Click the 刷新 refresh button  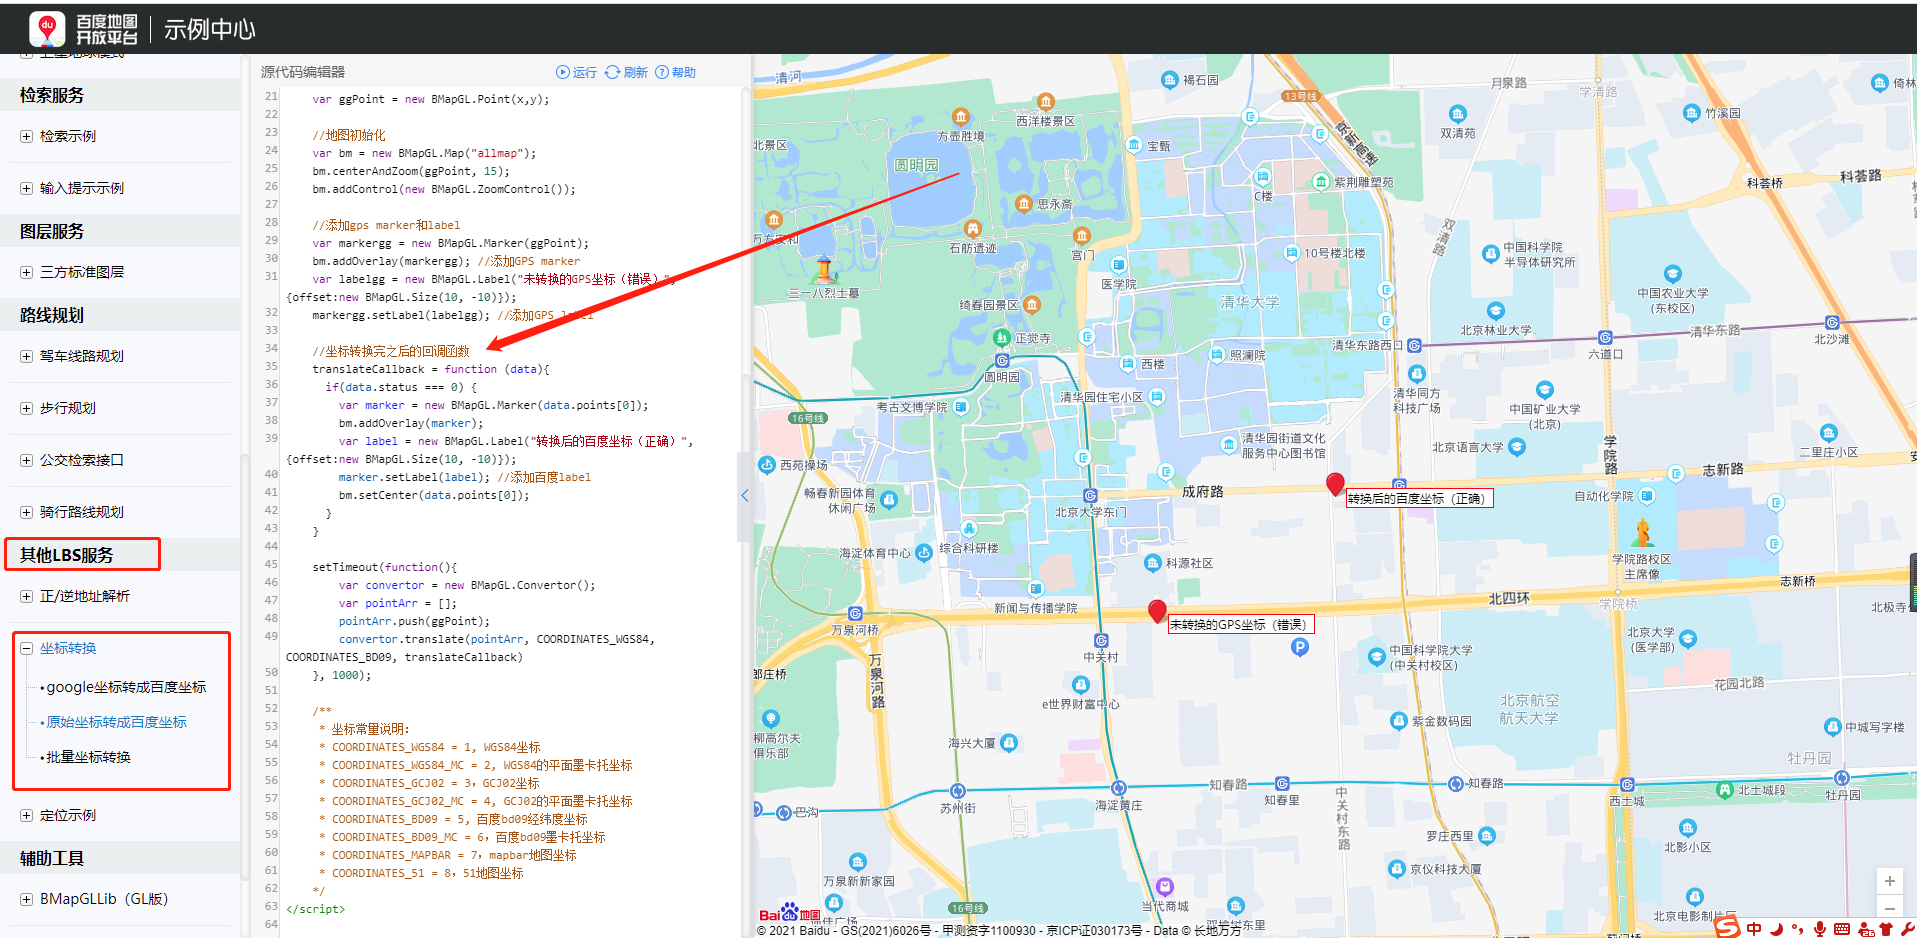coord(626,72)
